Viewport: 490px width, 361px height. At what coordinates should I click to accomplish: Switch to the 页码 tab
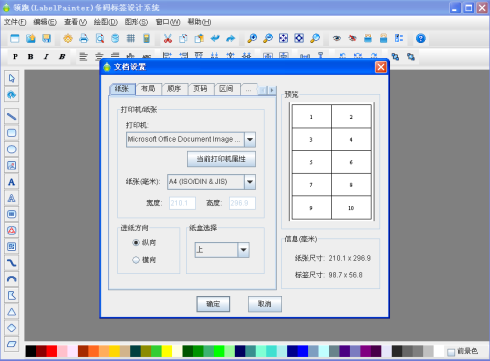coord(201,89)
